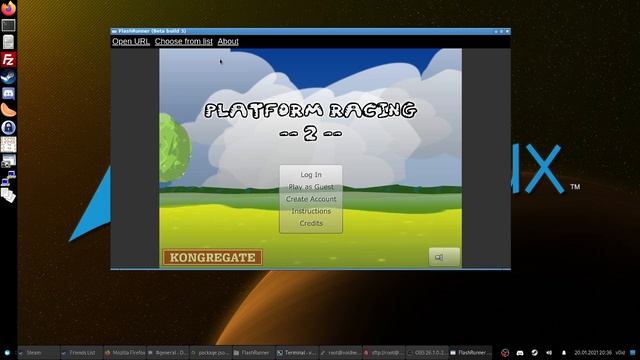Launch Firefox from the dock

click(8, 8)
